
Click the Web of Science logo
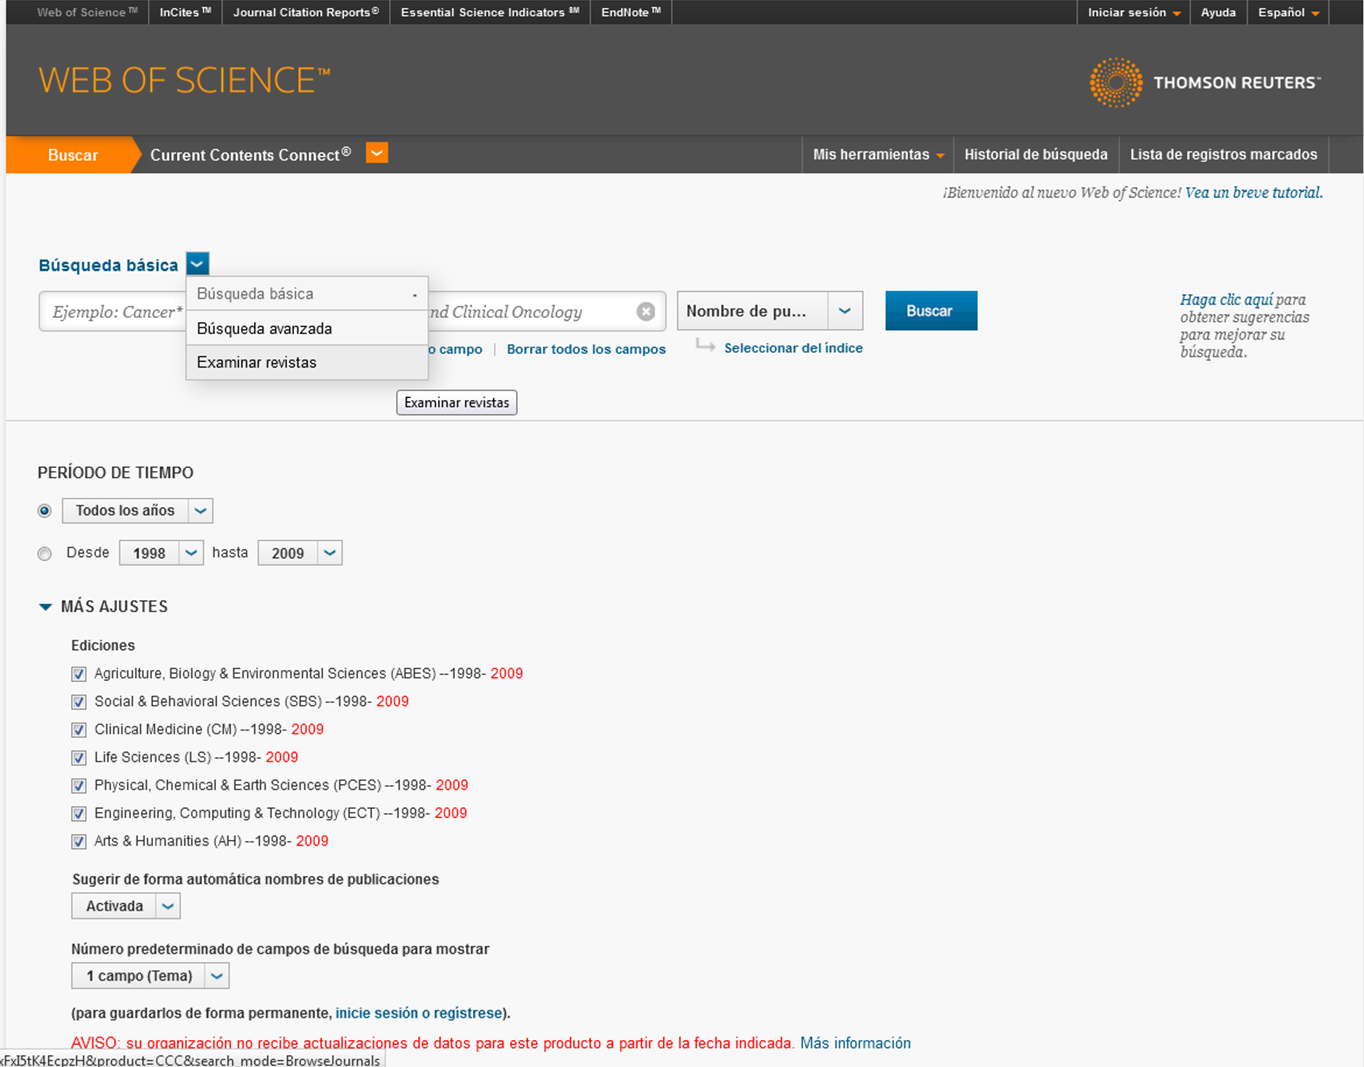184,81
